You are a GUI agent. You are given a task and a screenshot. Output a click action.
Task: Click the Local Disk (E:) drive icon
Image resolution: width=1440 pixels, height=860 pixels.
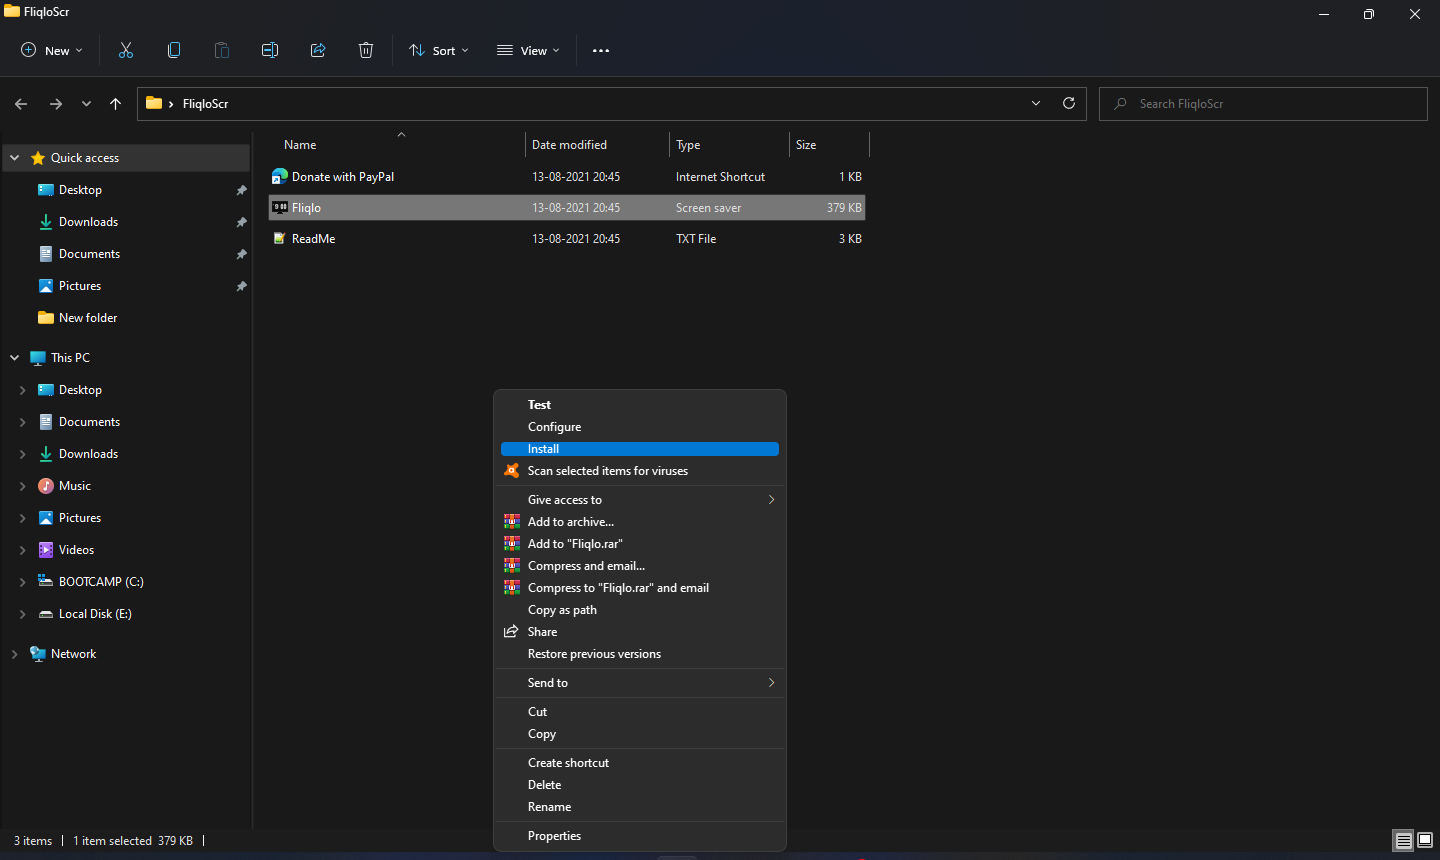[x=46, y=614]
